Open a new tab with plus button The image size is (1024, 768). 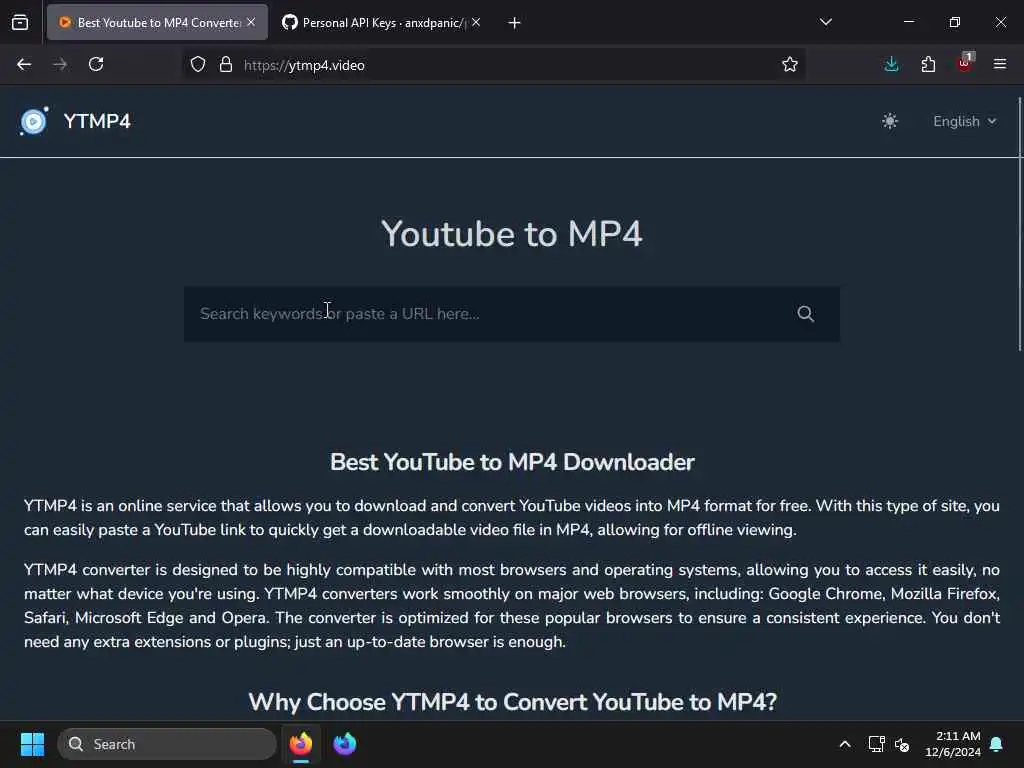click(515, 23)
